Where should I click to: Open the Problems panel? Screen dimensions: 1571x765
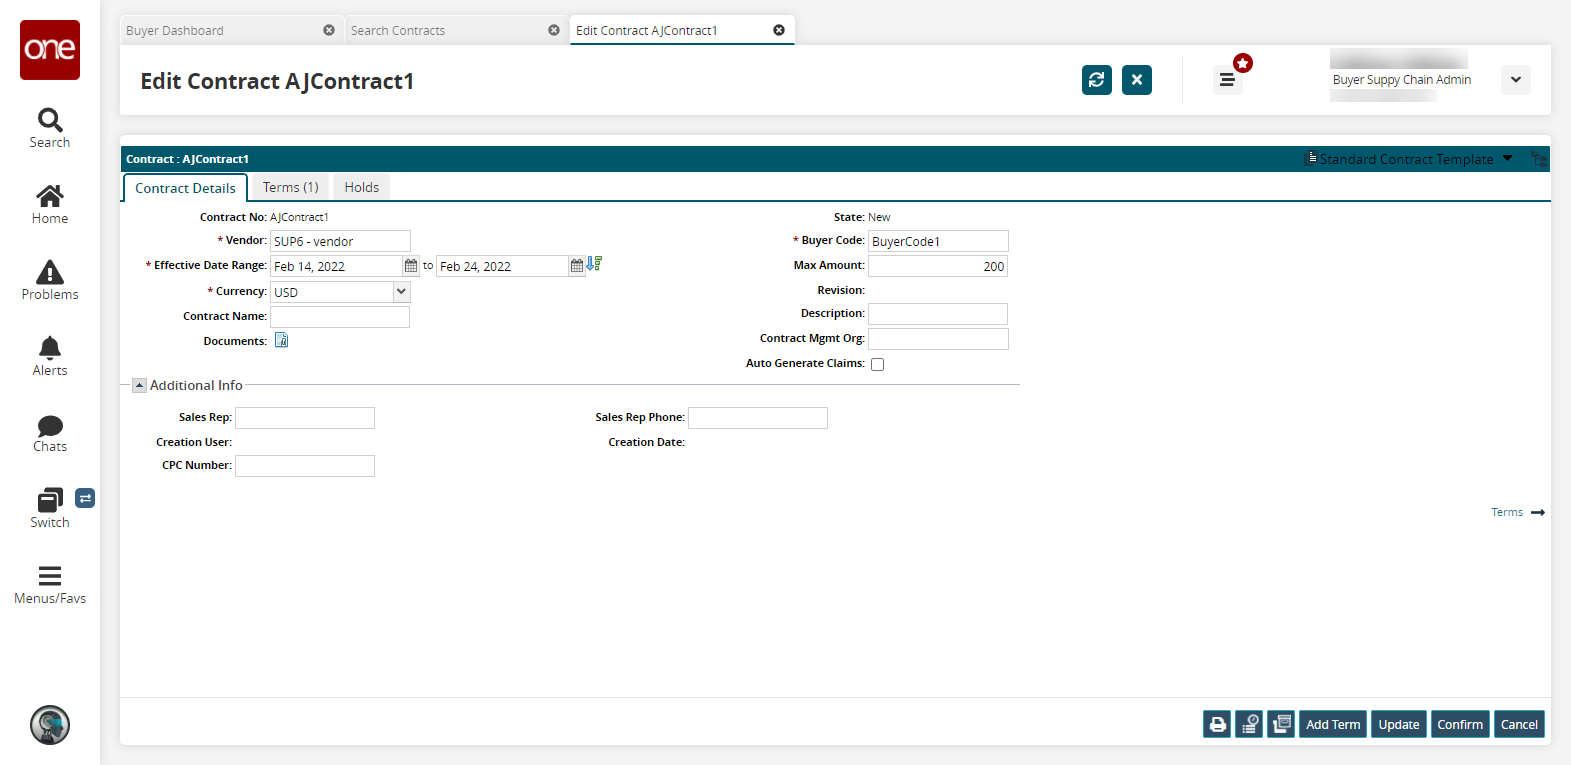click(x=50, y=280)
